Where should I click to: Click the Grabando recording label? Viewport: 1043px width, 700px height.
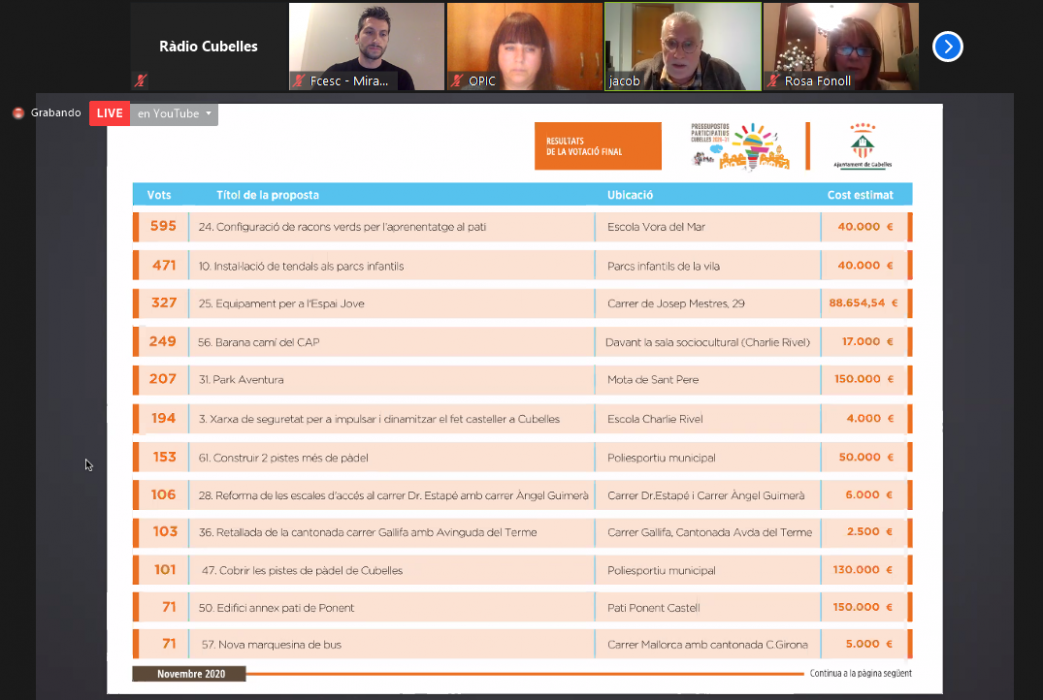click(x=56, y=113)
